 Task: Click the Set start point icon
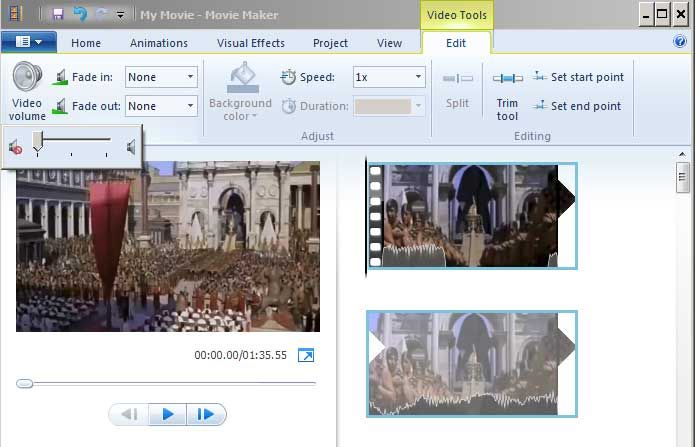539,77
